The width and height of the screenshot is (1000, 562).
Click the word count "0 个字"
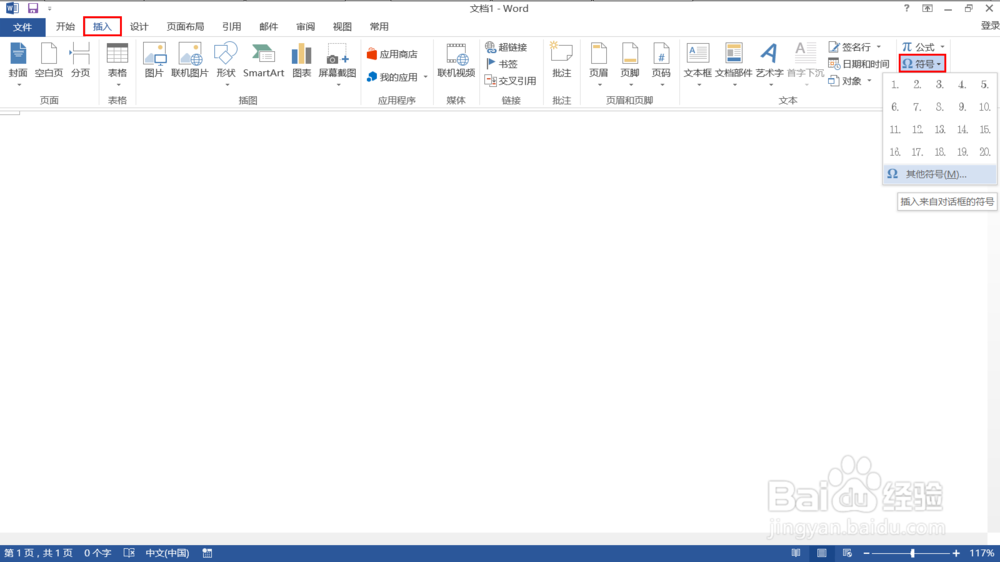click(98, 553)
